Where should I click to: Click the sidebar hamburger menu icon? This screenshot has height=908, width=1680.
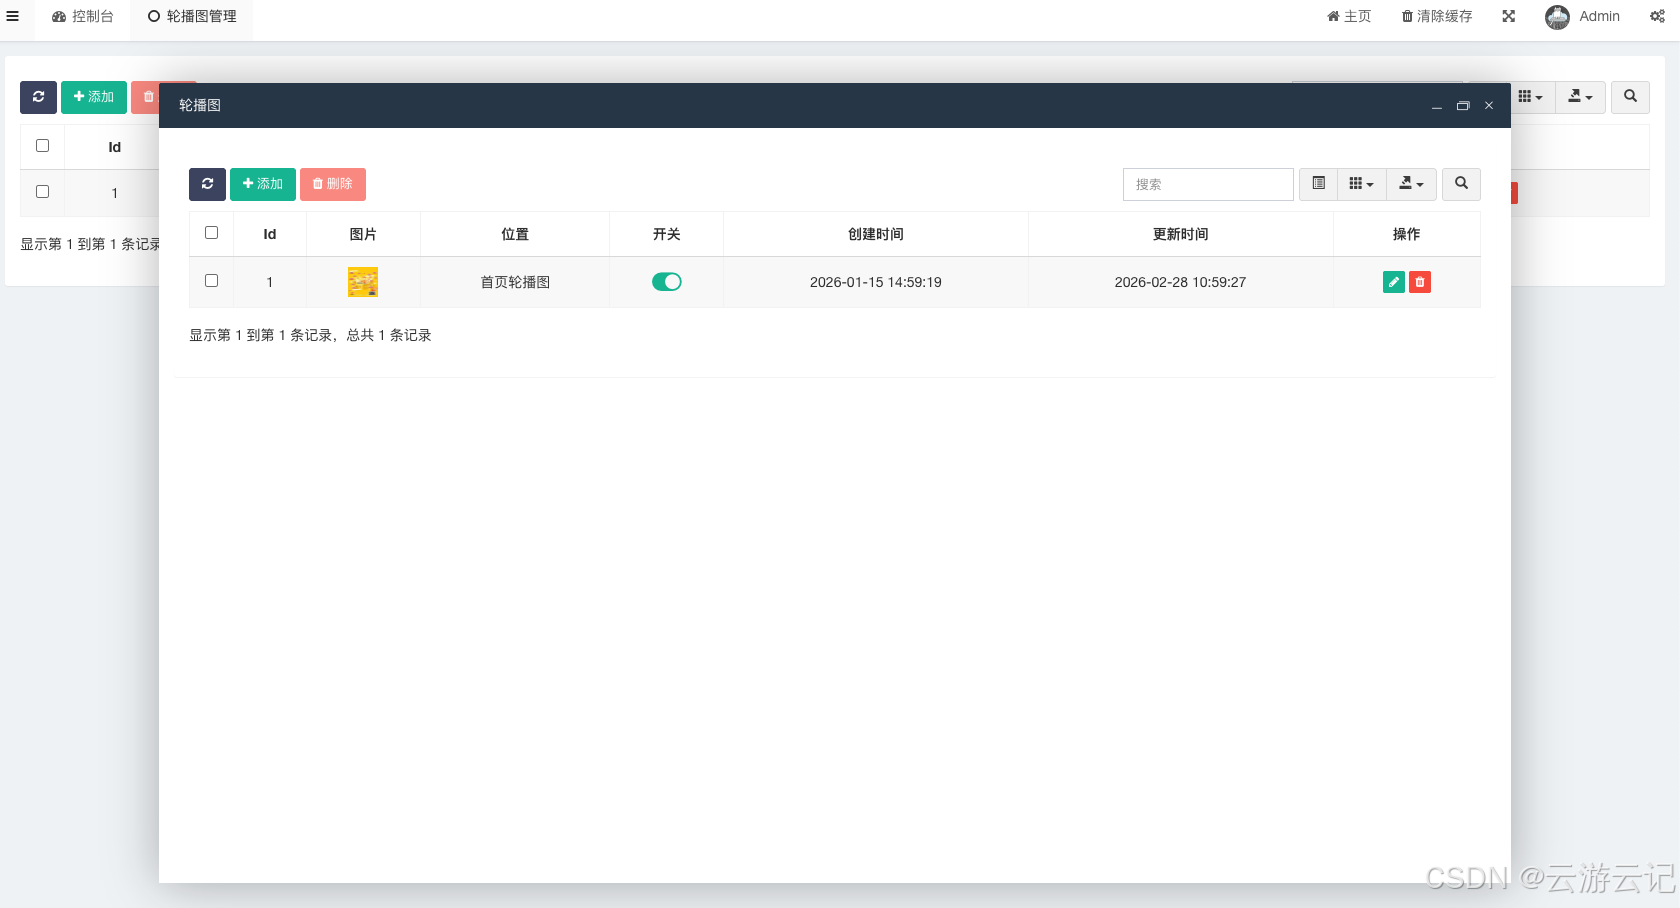(13, 16)
